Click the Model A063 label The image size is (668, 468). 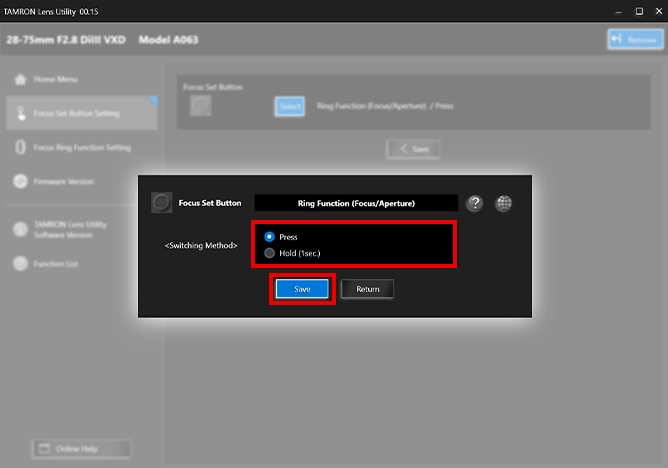click(168, 40)
